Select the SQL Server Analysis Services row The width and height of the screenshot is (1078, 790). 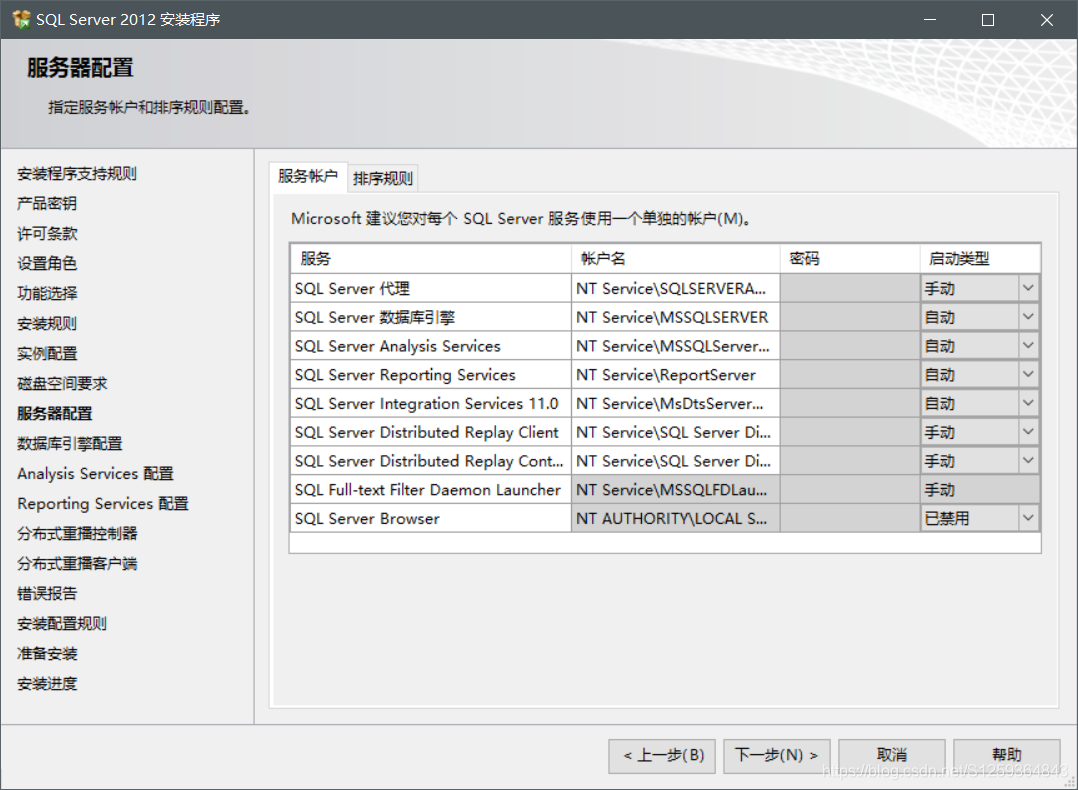tap(430, 346)
